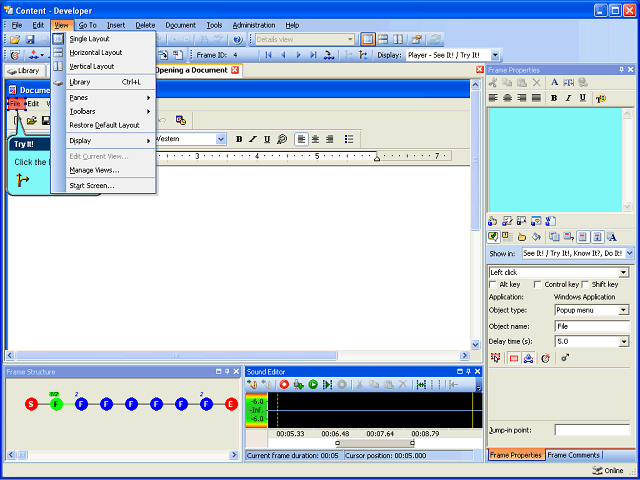Open the Display player mode dropdown

click(495, 55)
